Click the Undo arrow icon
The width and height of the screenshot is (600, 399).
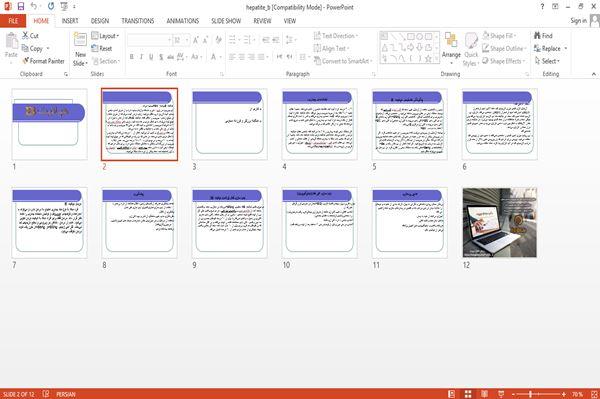[34, 6]
